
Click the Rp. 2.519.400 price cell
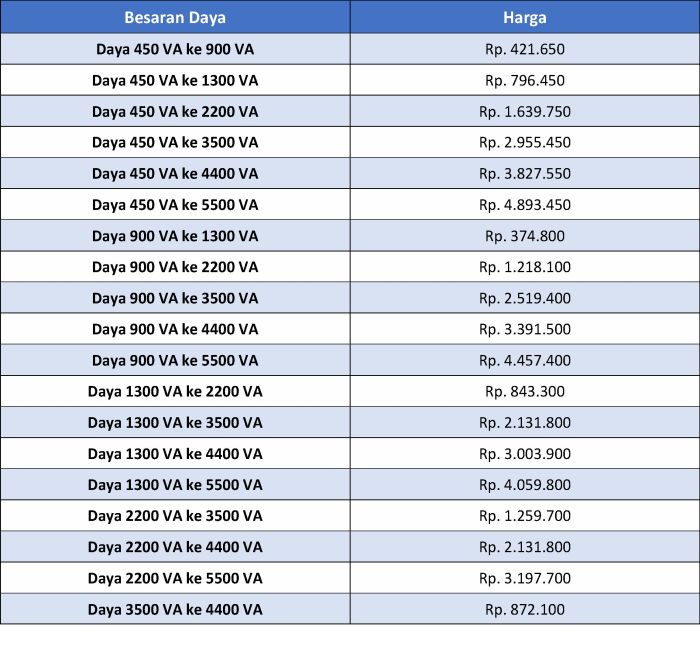(x=524, y=298)
